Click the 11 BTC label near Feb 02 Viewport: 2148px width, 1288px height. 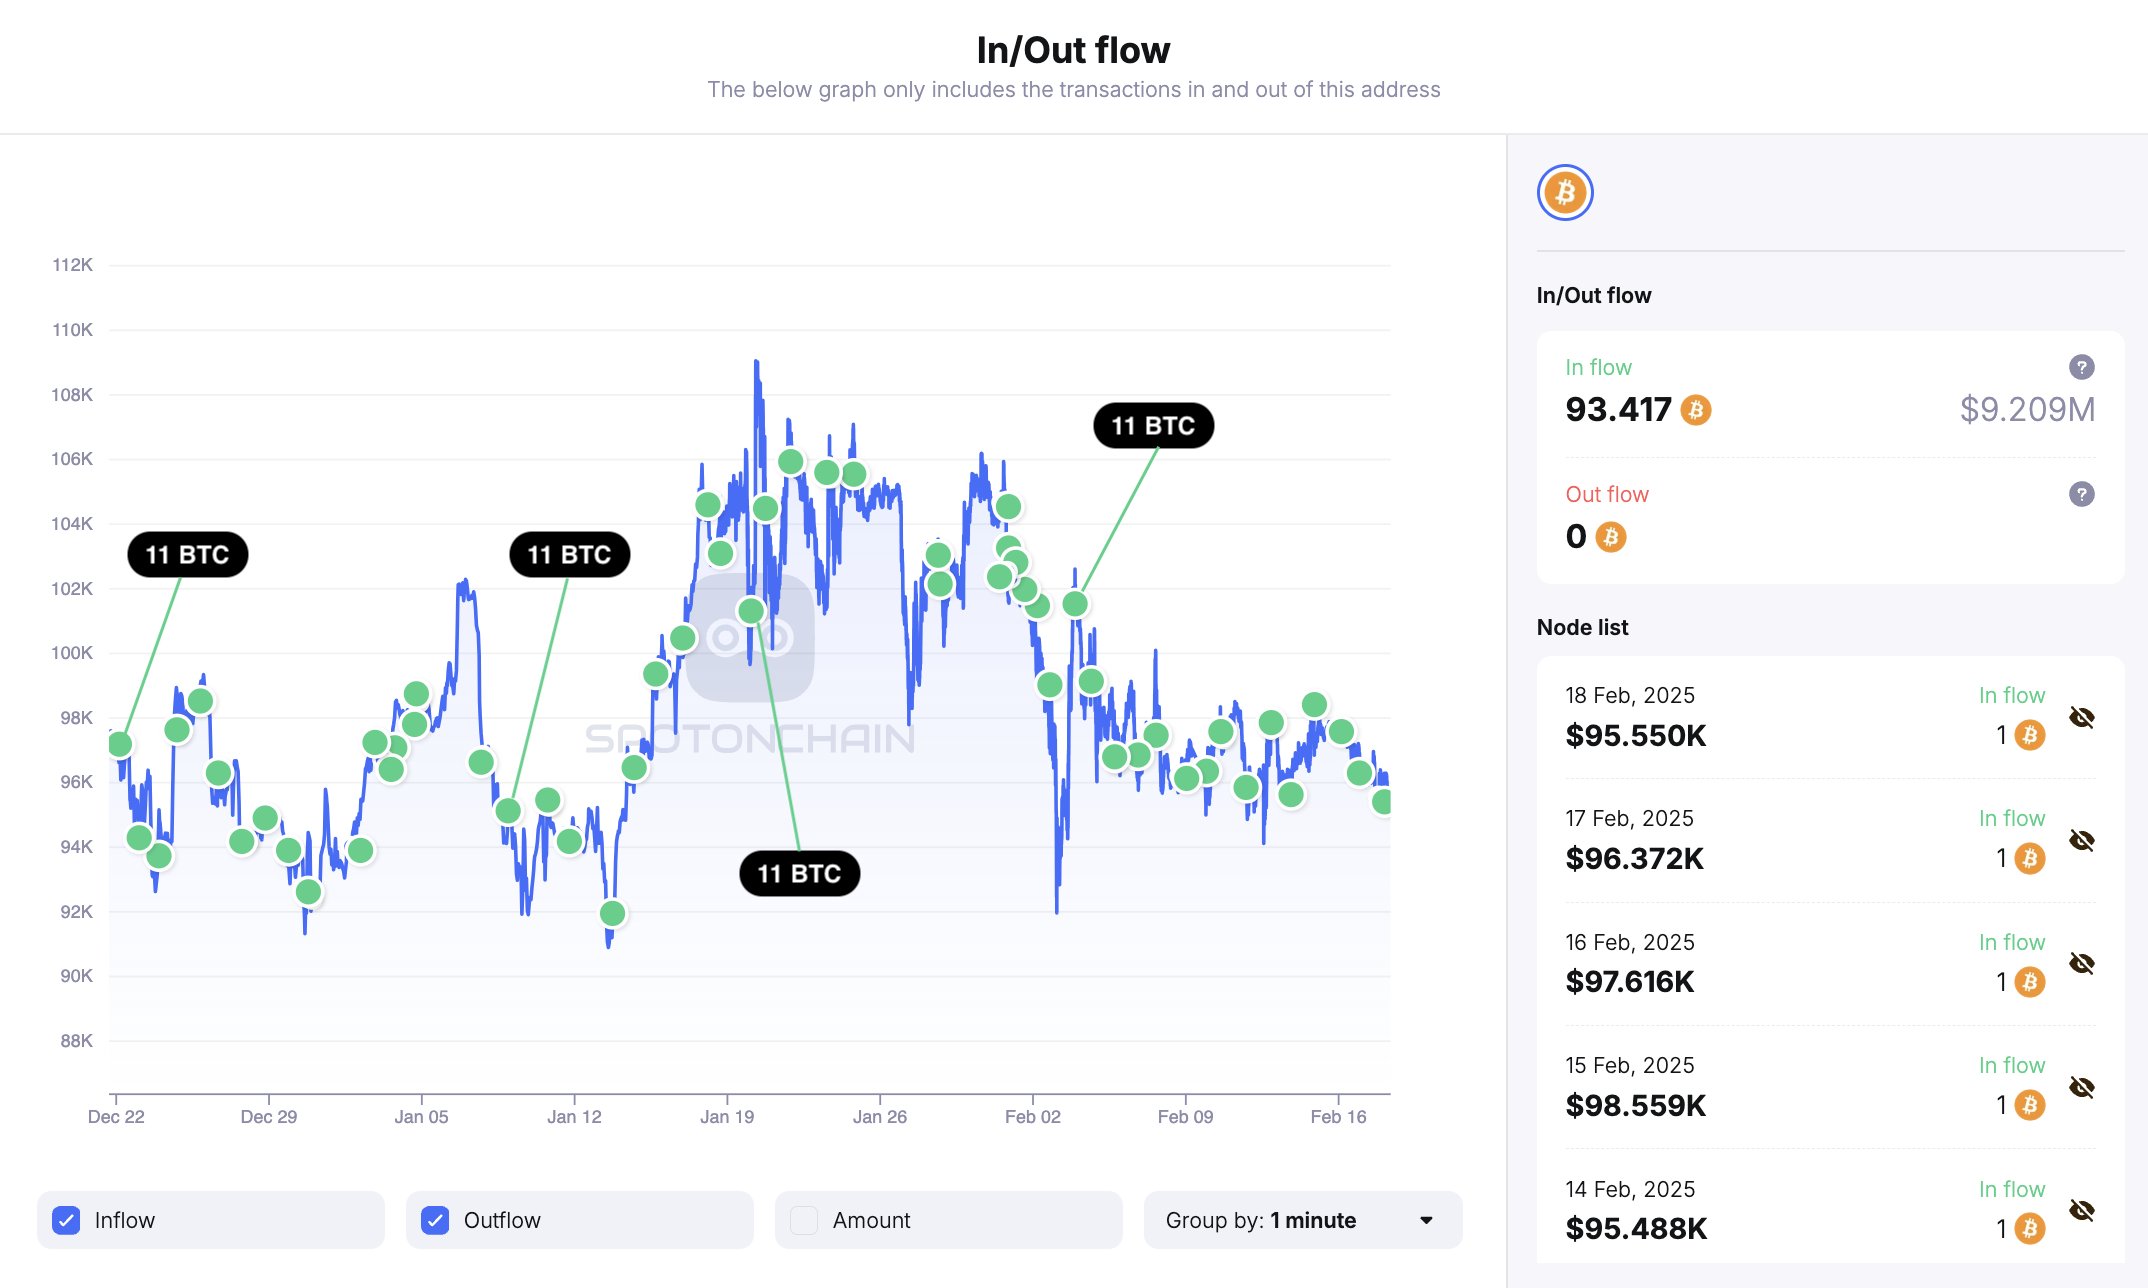coord(1153,426)
